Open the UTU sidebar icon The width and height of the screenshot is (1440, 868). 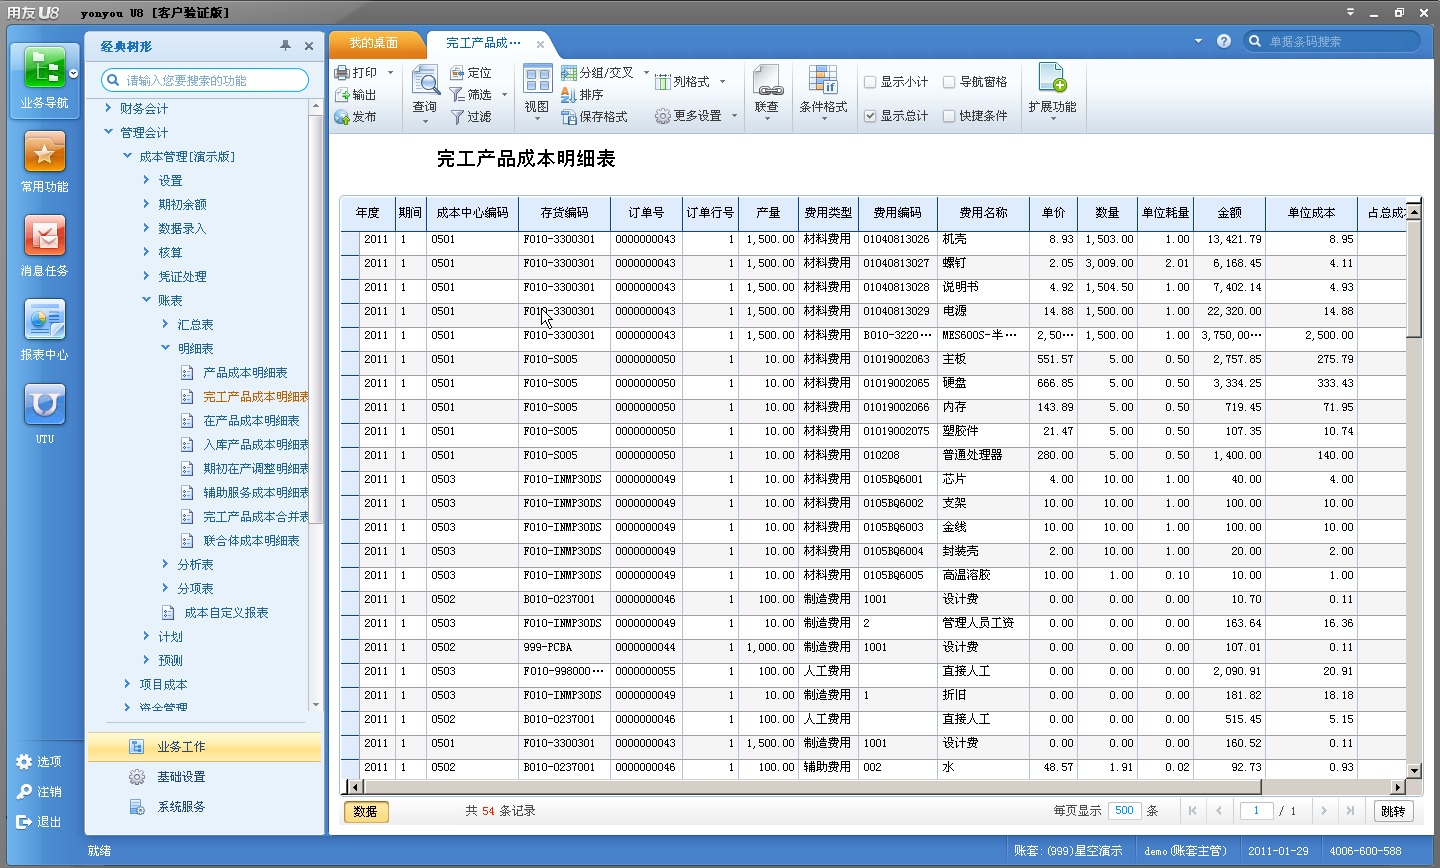44,404
